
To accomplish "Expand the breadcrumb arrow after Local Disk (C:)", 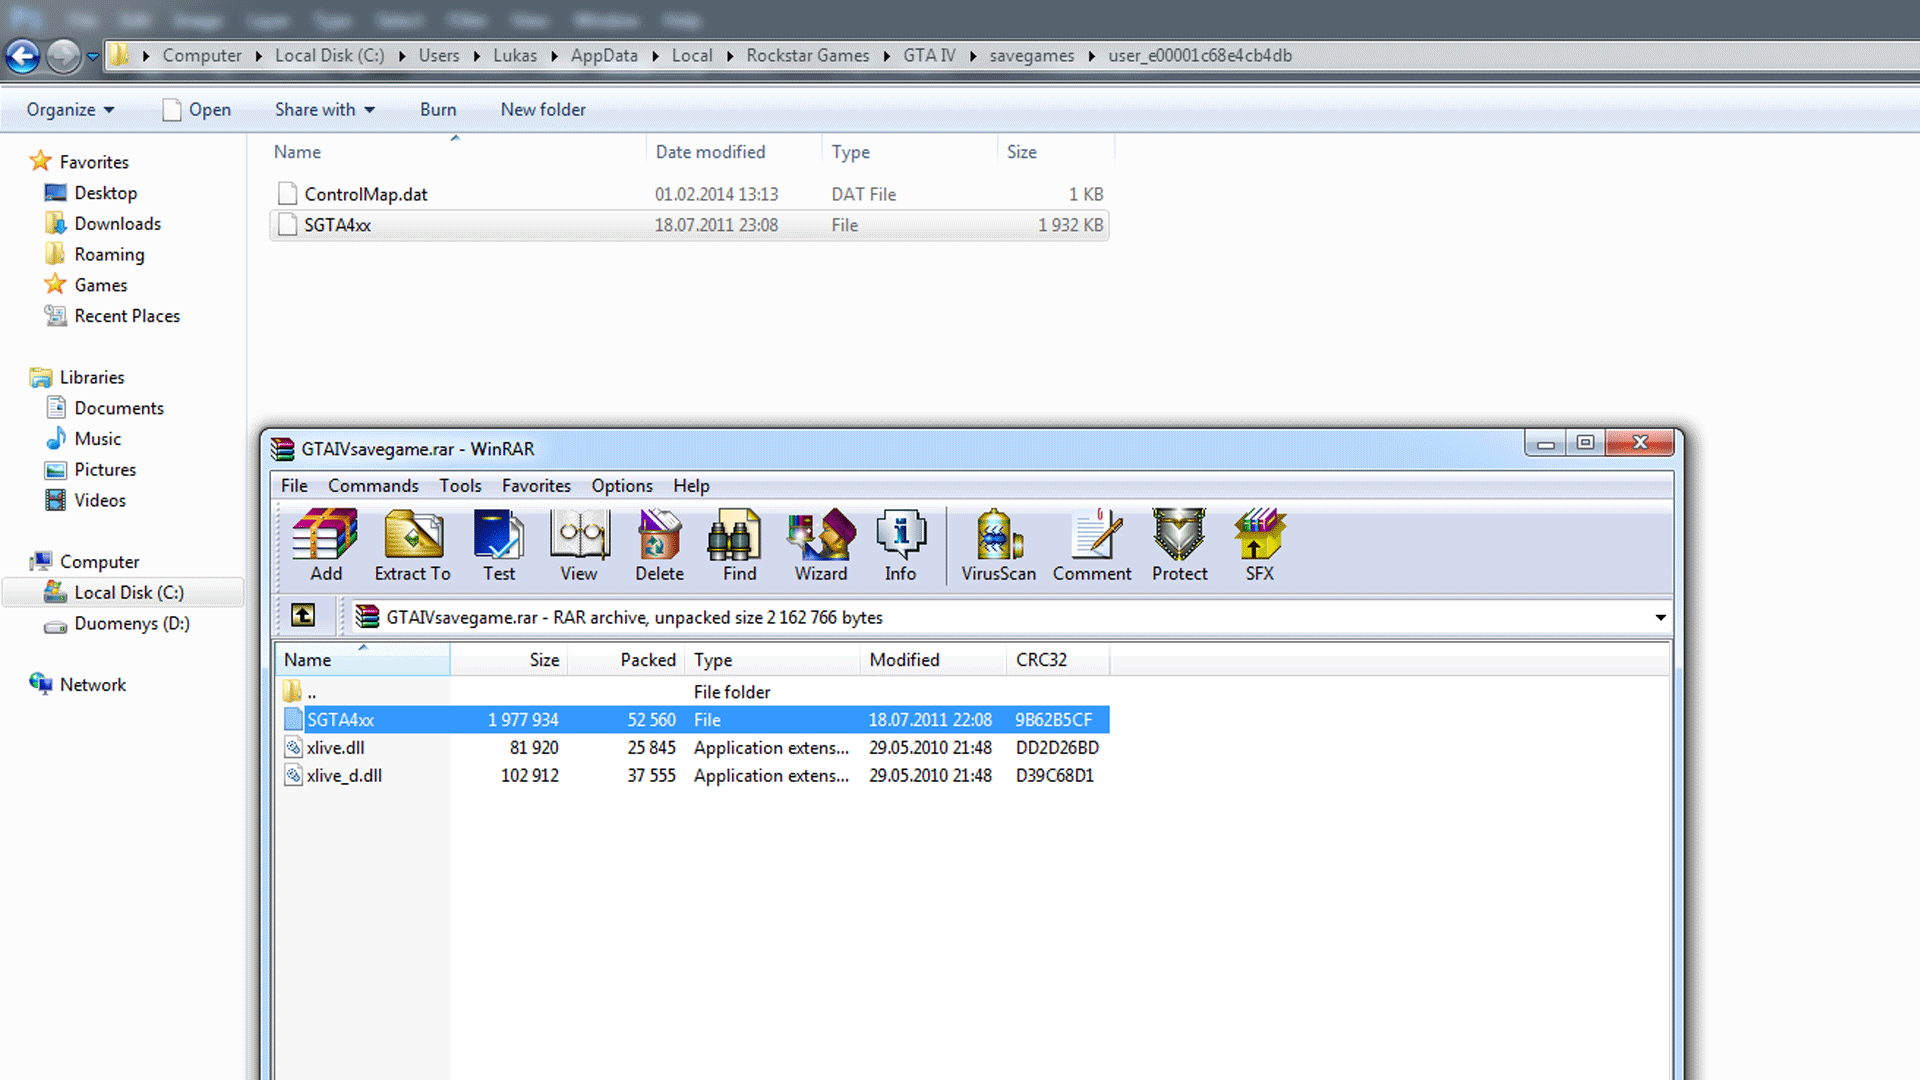I will coord(401,56).
